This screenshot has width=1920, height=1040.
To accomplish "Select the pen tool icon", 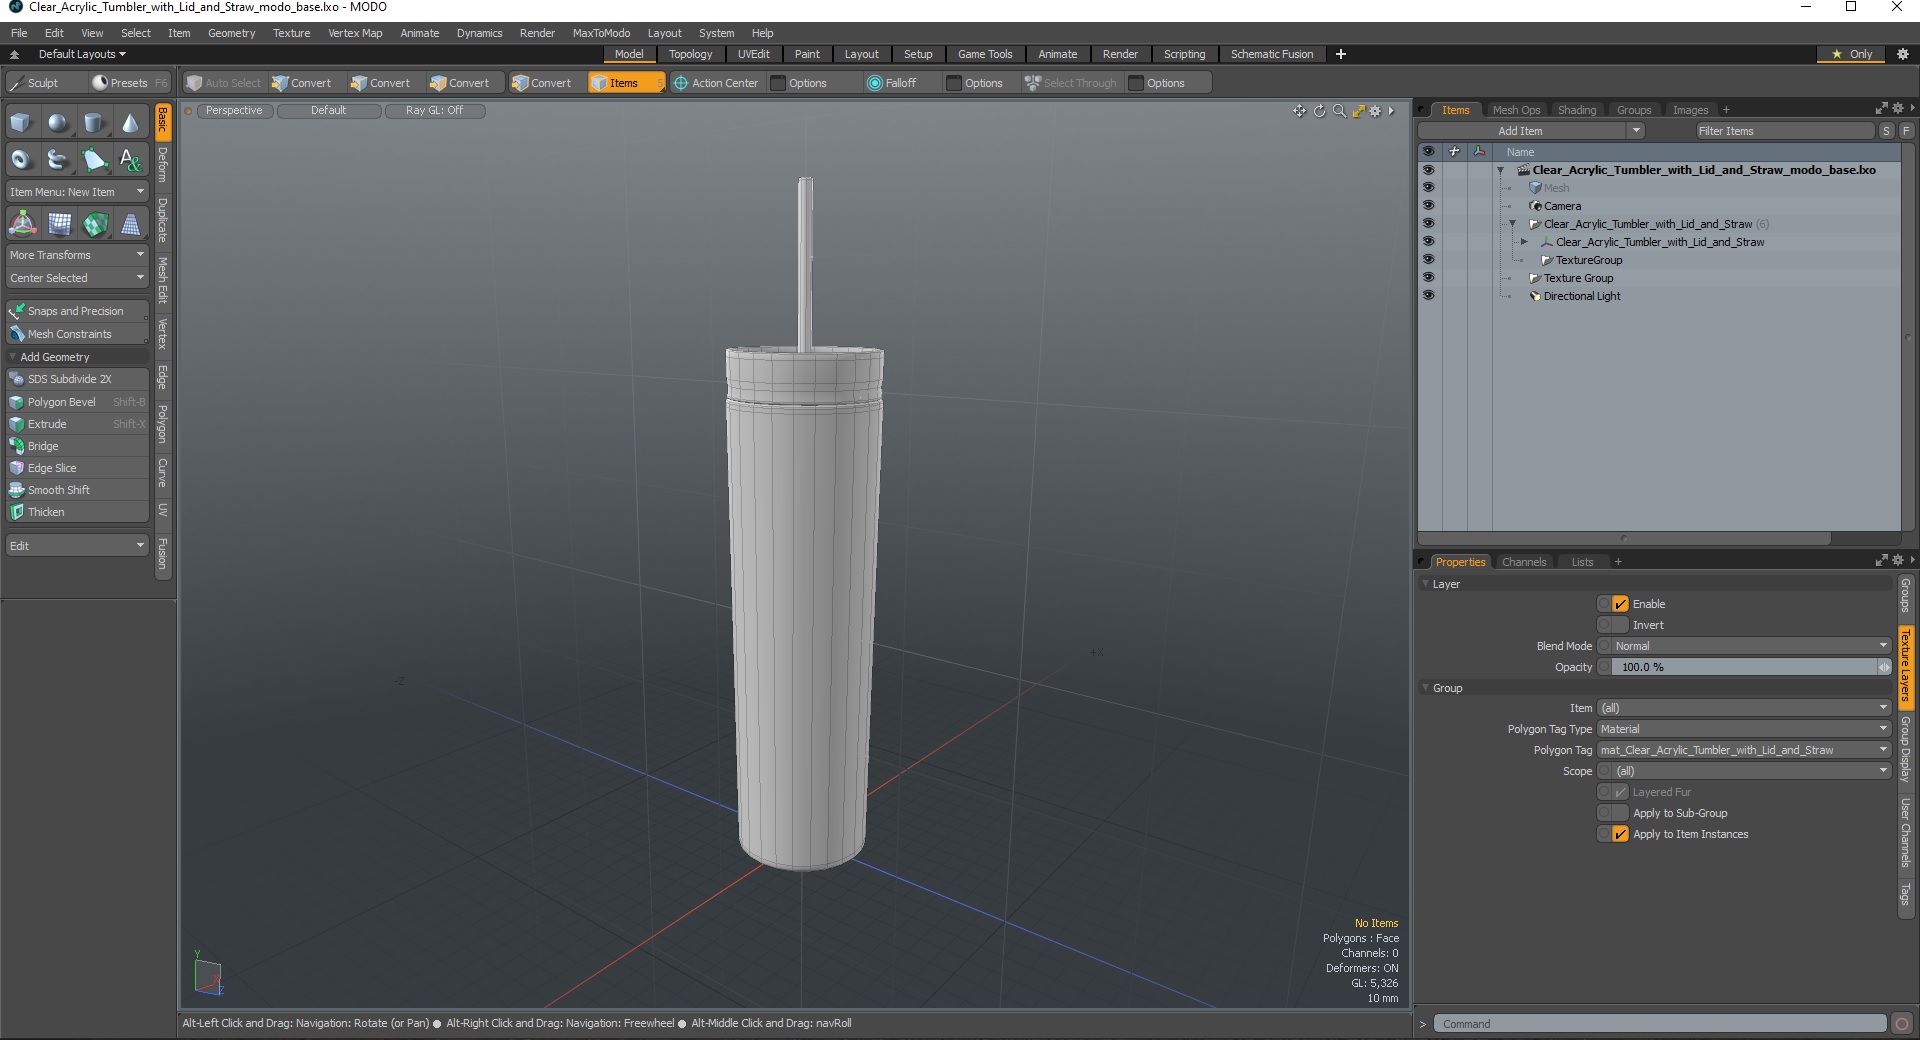I will pyautogui.click(x=94, y=159).
